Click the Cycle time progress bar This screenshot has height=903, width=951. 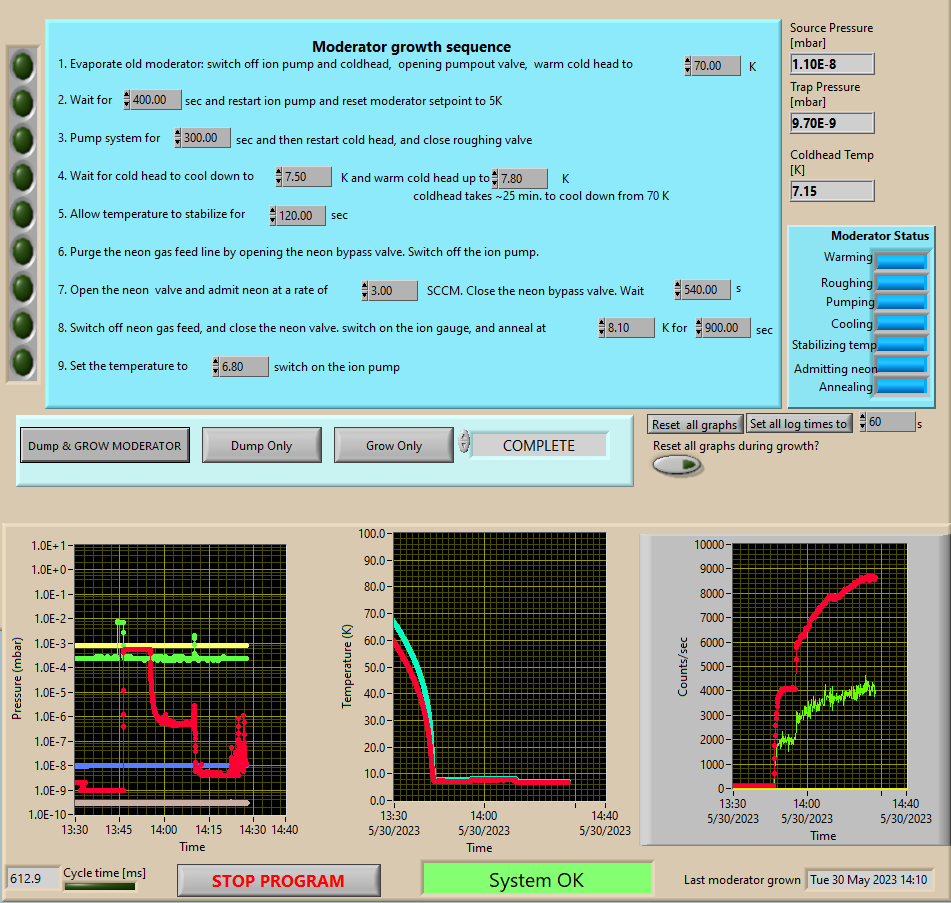(100, 886)
